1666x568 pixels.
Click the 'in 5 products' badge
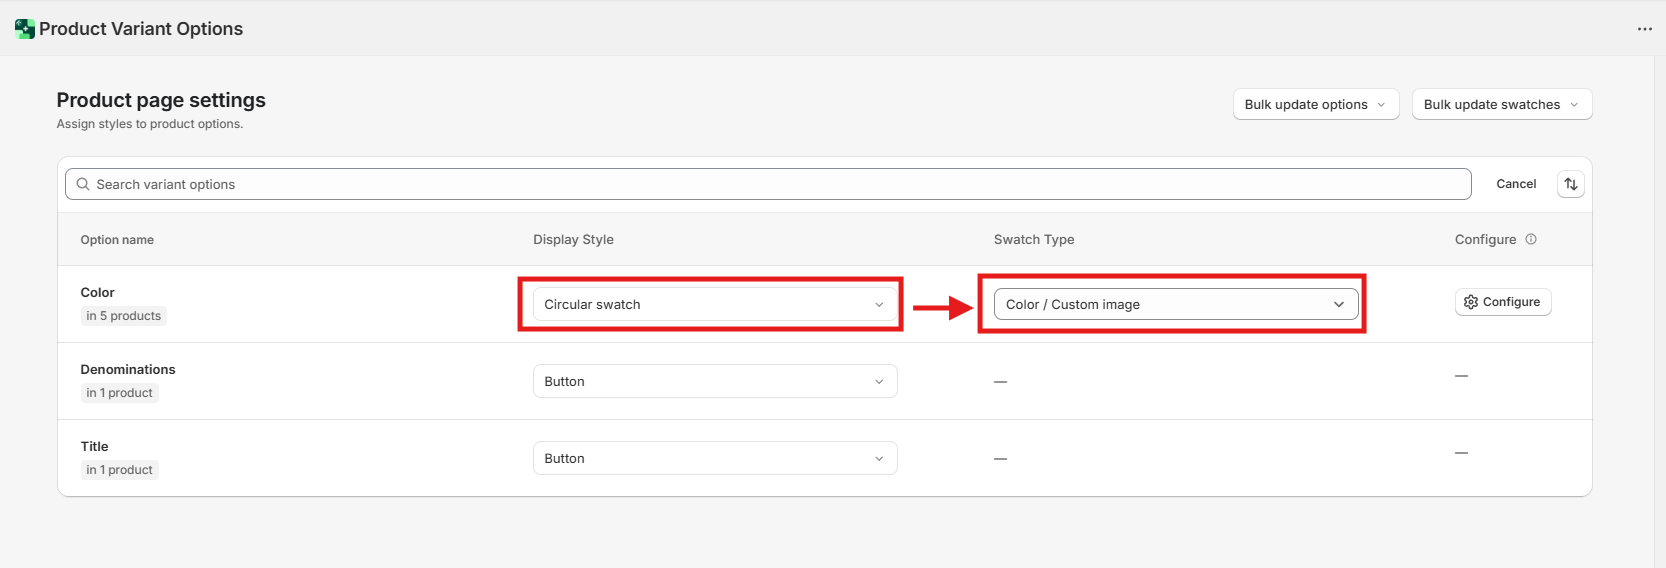point(123,316)
